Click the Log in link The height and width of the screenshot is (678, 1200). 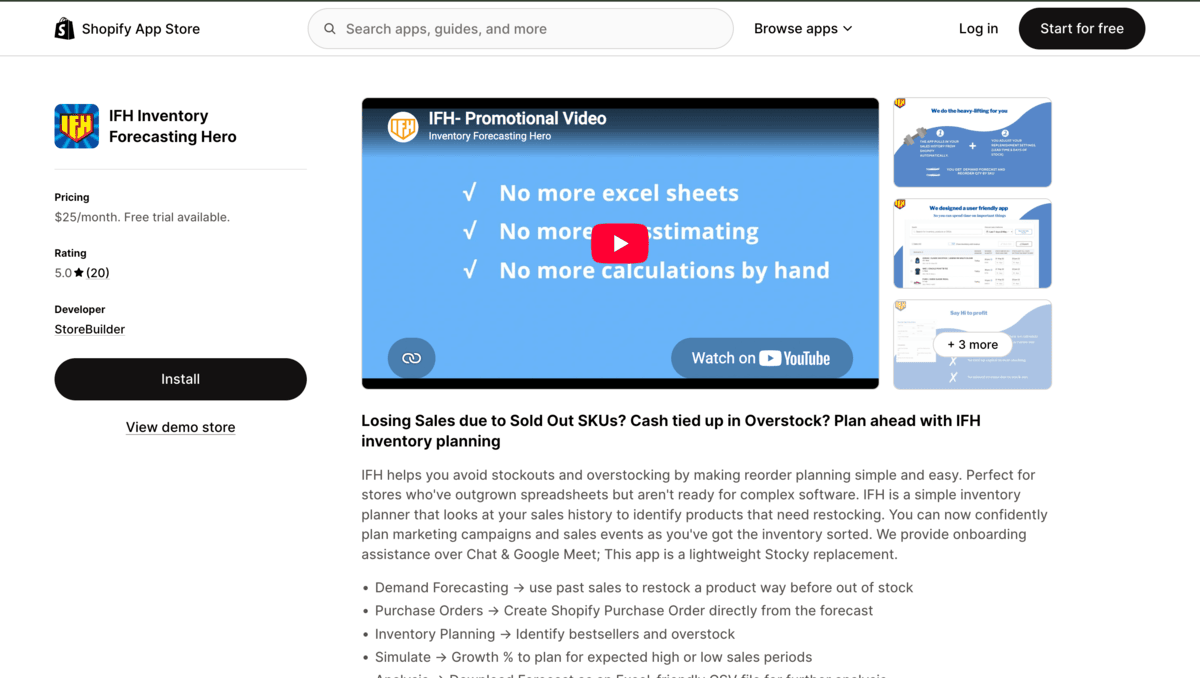(x=978, y=29)
